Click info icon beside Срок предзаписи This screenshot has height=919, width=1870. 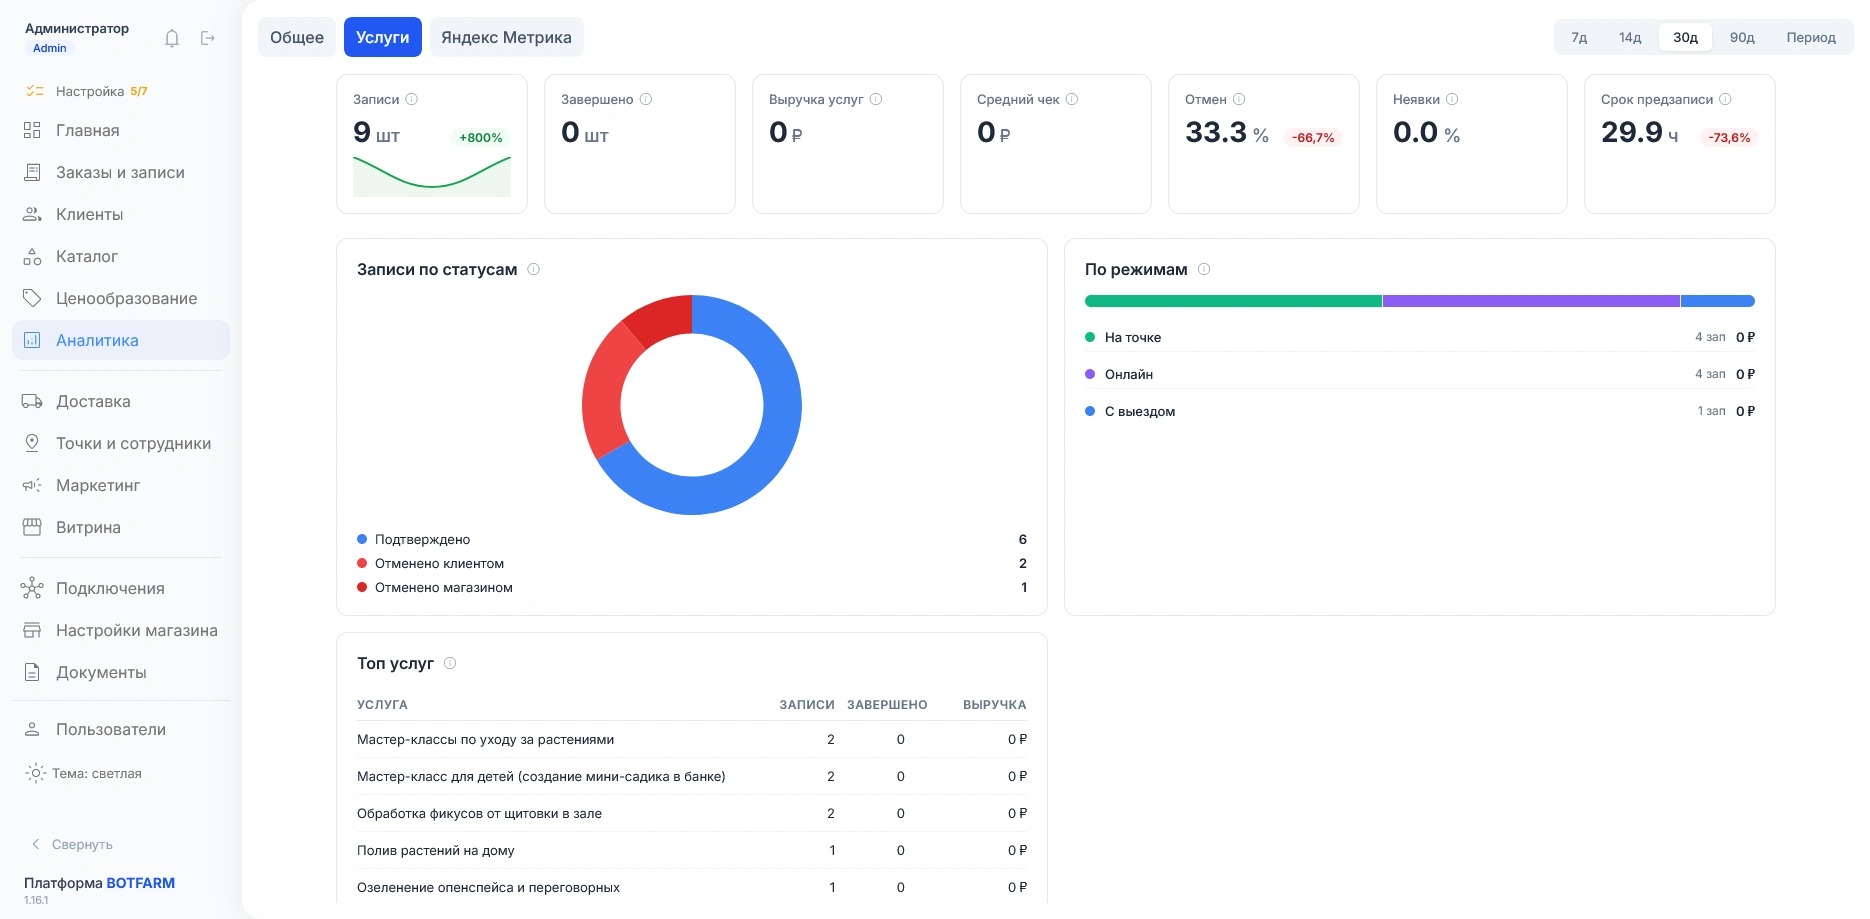point(1725,99)
